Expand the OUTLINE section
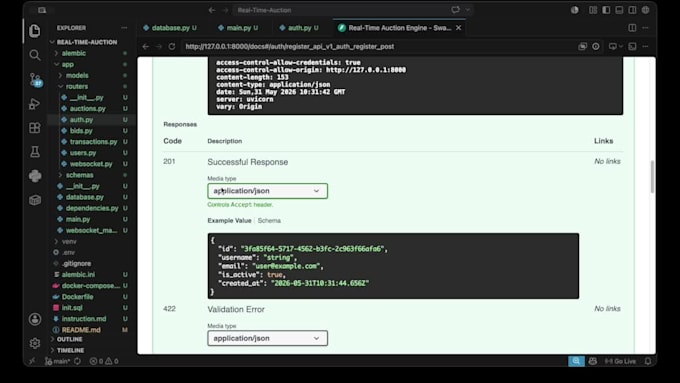This screenshot has height=383, width=680. pyautogui.click(x=69, y=339)
